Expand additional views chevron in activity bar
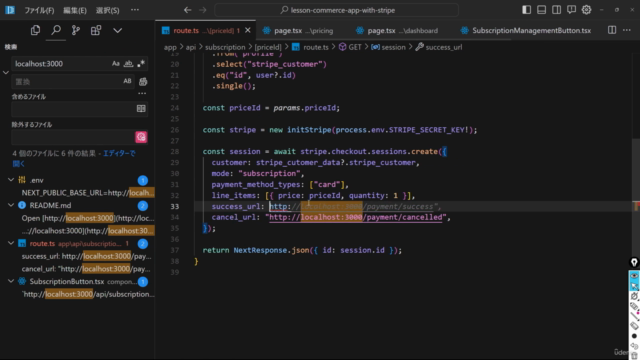640x360 pixels. click(117, 31)
